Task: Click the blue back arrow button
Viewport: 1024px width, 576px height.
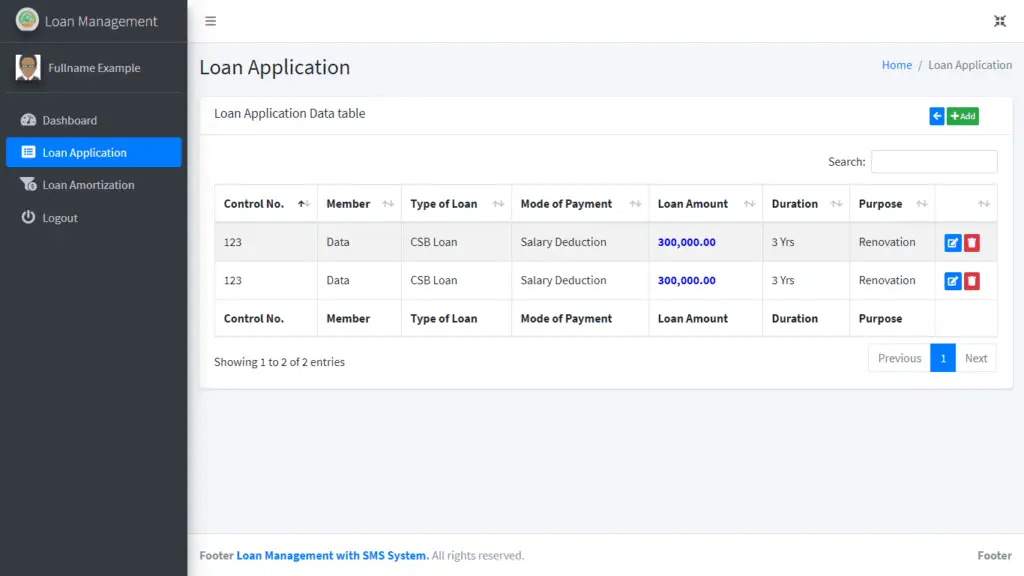Action: click(x=936, y=116)
